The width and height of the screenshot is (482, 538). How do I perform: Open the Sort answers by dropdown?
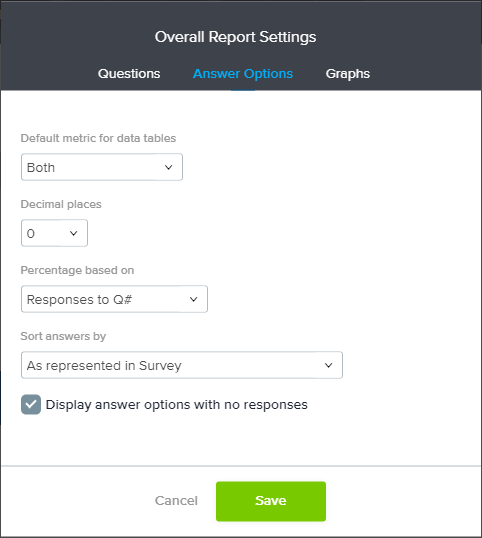182,365
